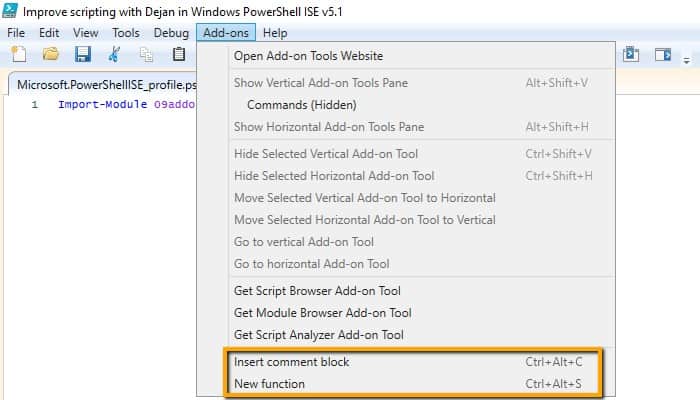Click the PowerShell console toolbar icon
The height and width of the screenshot is (400, 700).
(x=631, y=54)
